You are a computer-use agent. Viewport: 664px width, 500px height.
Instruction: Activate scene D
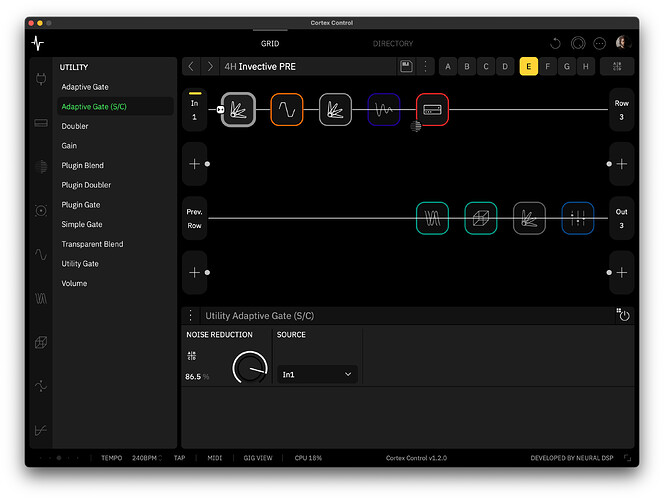point(505,66)
